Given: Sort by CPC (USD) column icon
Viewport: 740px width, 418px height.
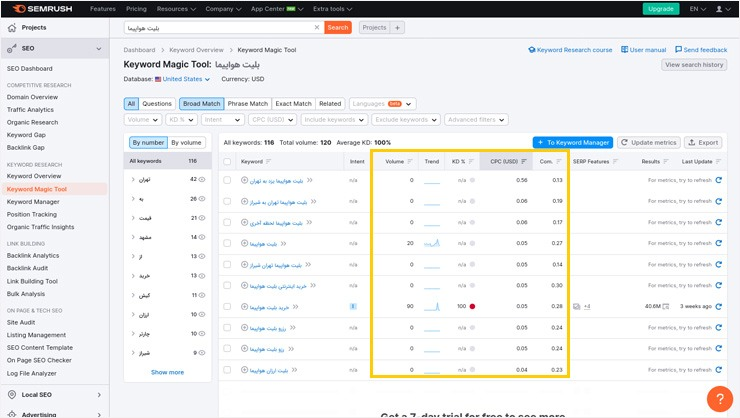Looking at the screenshot, I should (523, 161).
